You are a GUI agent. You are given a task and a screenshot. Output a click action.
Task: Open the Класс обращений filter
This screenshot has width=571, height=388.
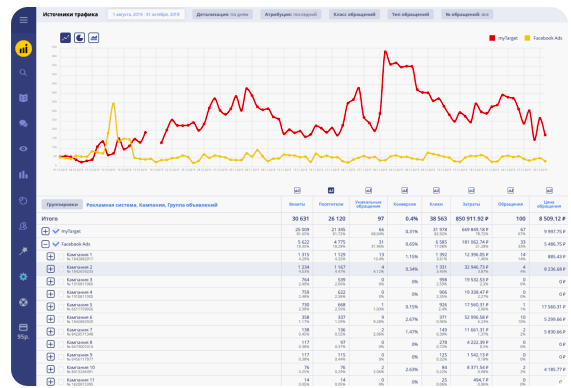coord(354,15)
